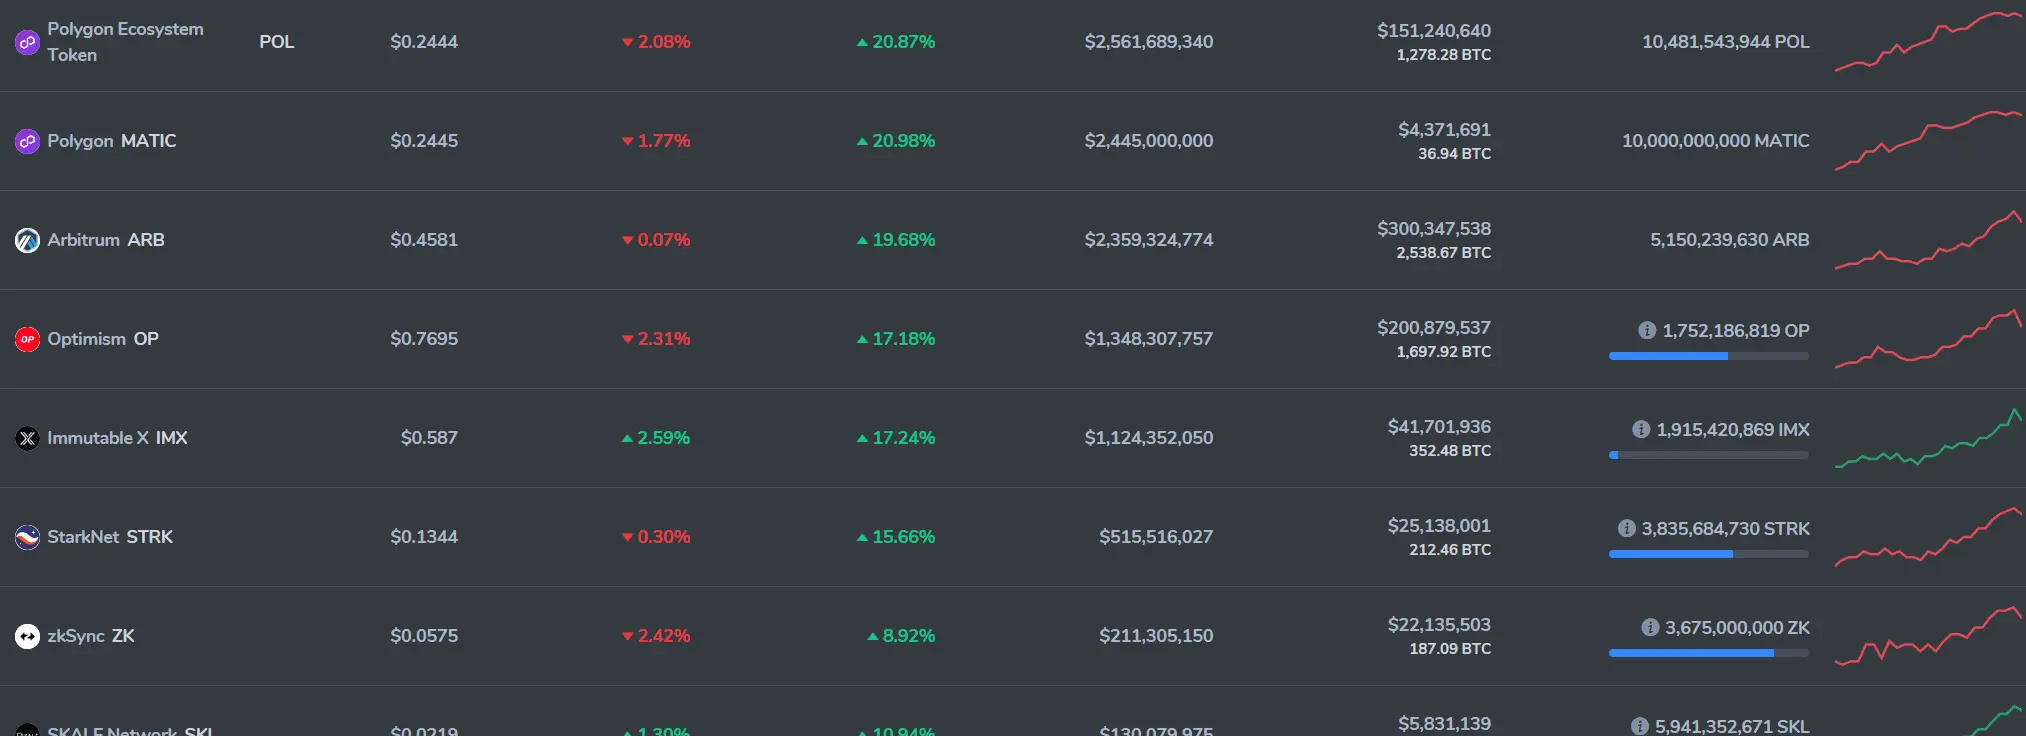Image resolution: width=2026 pixels, height=736 pixels.
Task: Click the circulating supply 10,481,543,944 POL
Action: coord(1726,42)
